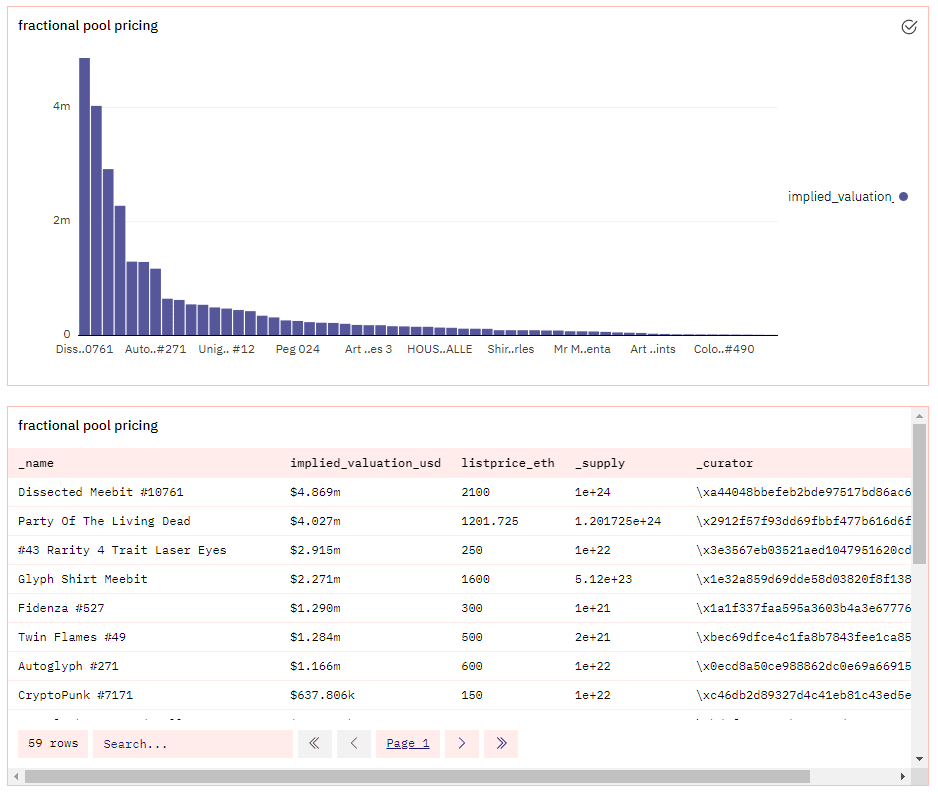Jump to last page using double-right arrows
This screenshot has width=938, height=792.
(501, 744)
